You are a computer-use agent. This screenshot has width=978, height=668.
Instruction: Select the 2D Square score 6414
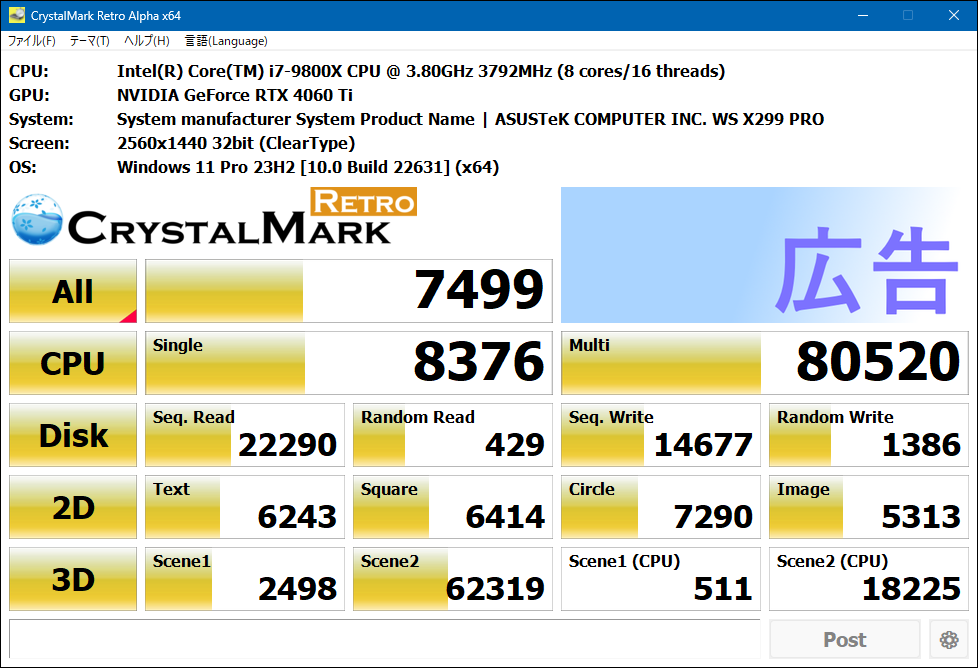click(x=453, y=507)
